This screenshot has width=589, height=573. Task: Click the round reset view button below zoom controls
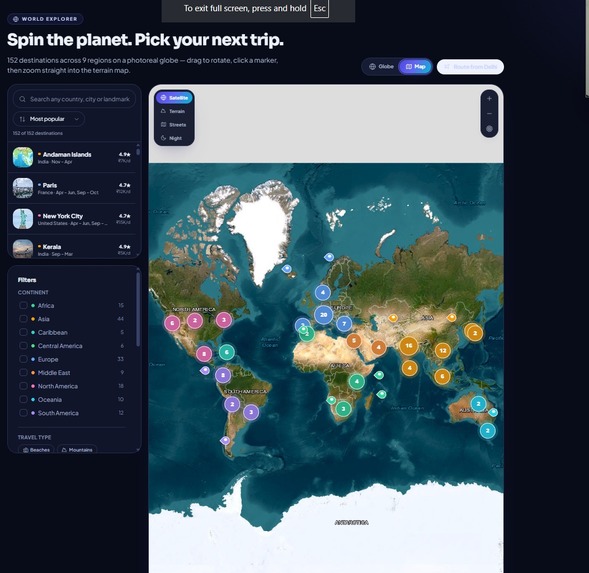point(489,129)
